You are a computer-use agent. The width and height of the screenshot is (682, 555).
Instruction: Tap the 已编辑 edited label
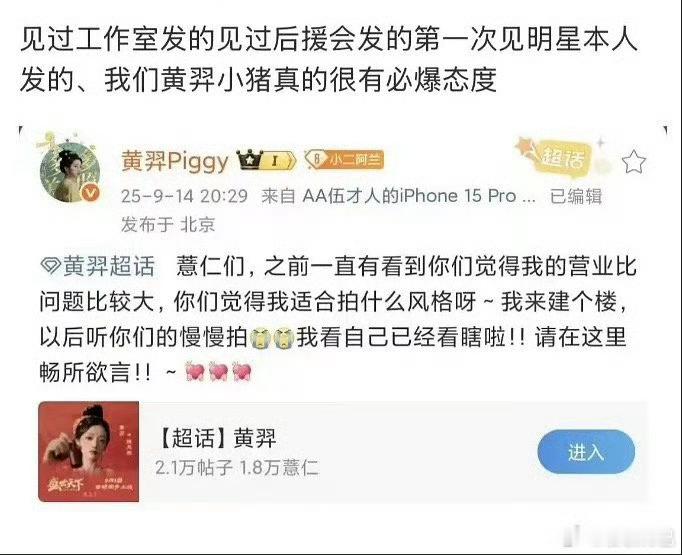576,196
